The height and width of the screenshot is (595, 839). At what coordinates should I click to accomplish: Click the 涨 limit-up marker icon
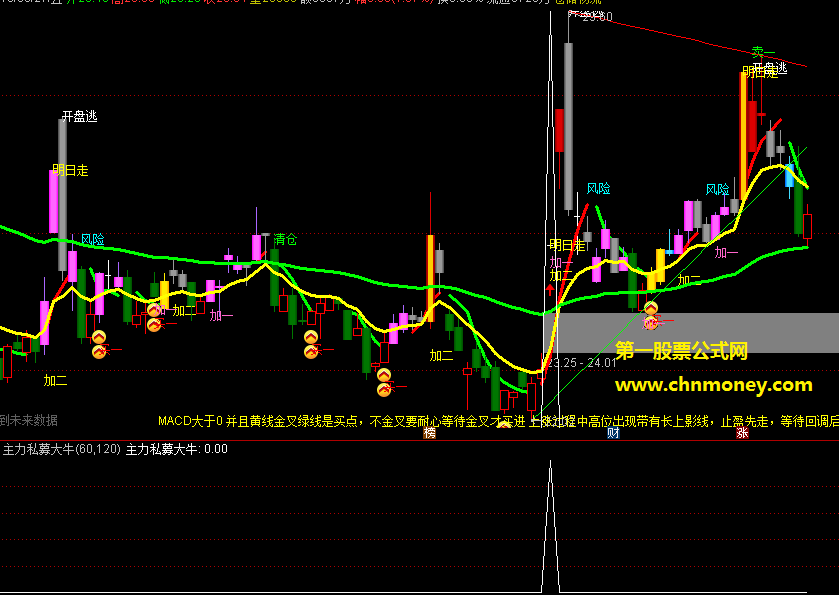point(742,432)
